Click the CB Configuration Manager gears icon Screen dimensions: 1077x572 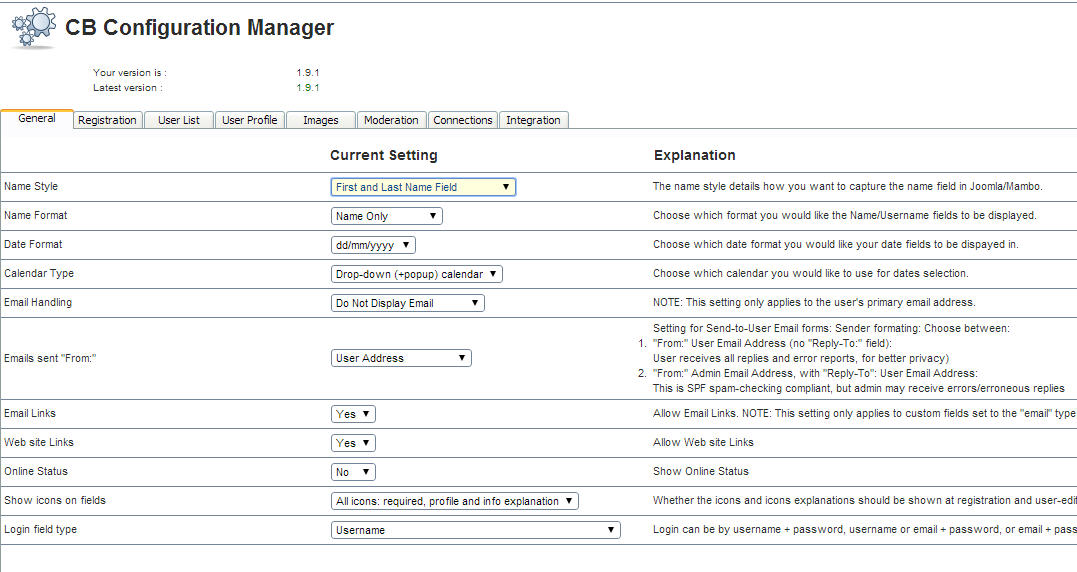tap(34, 27)
